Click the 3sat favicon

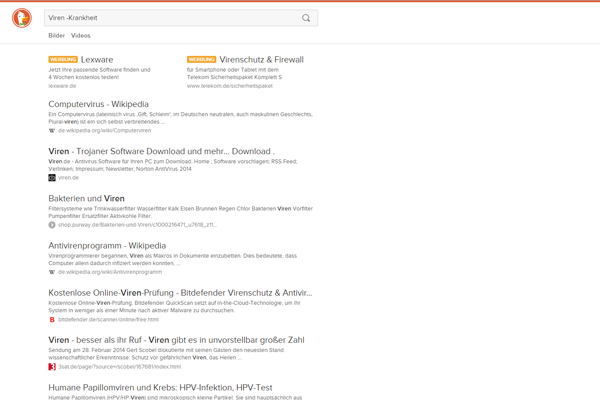coord(52,367)
